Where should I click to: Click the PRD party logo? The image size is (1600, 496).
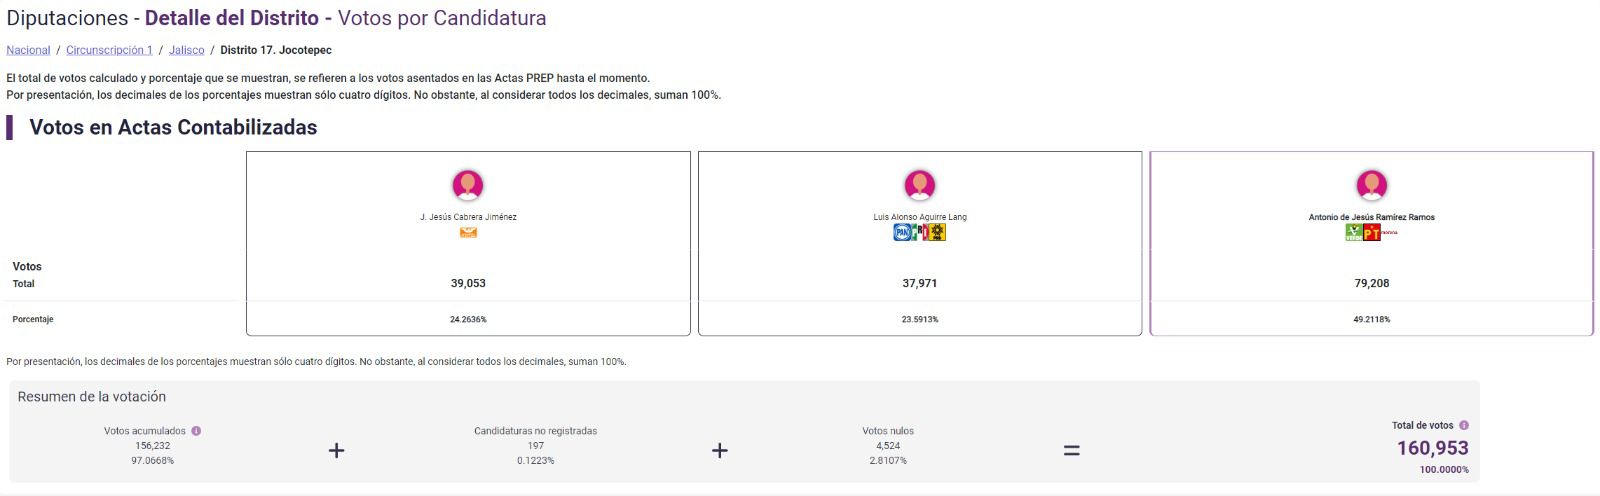(937, 232)
